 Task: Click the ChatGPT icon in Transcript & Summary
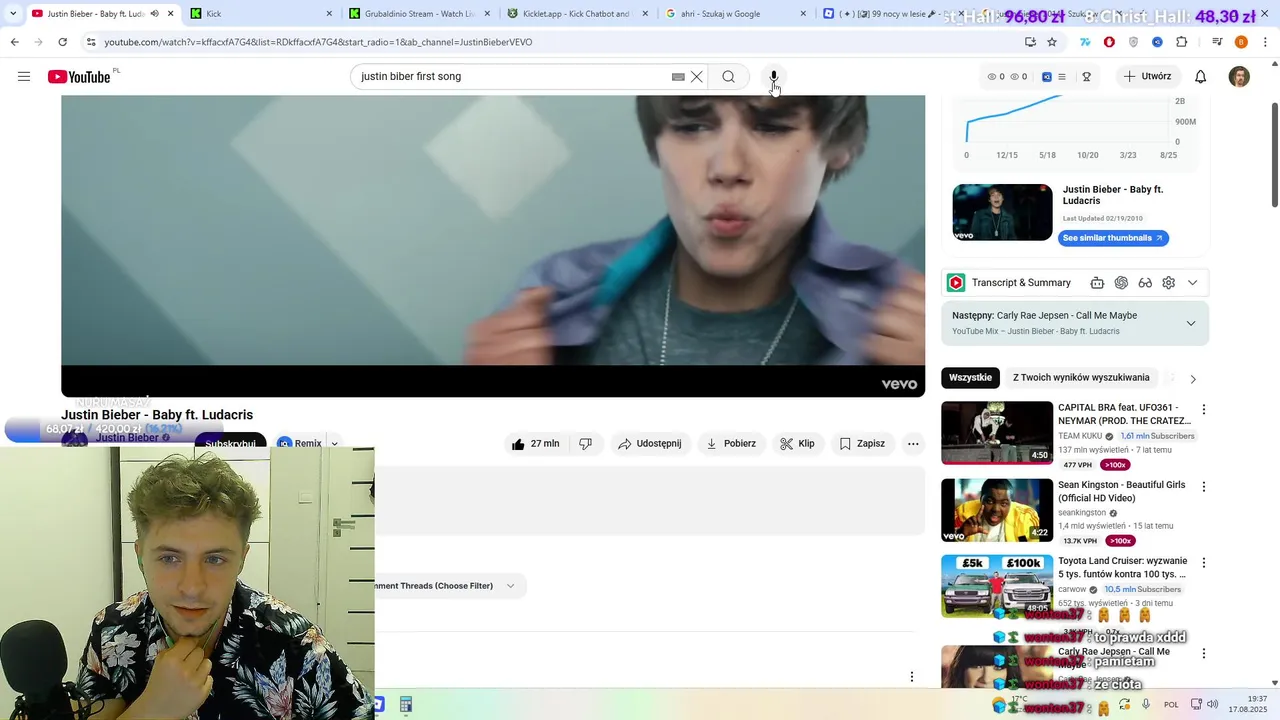pyautogui.click(x=1121, y=283)
